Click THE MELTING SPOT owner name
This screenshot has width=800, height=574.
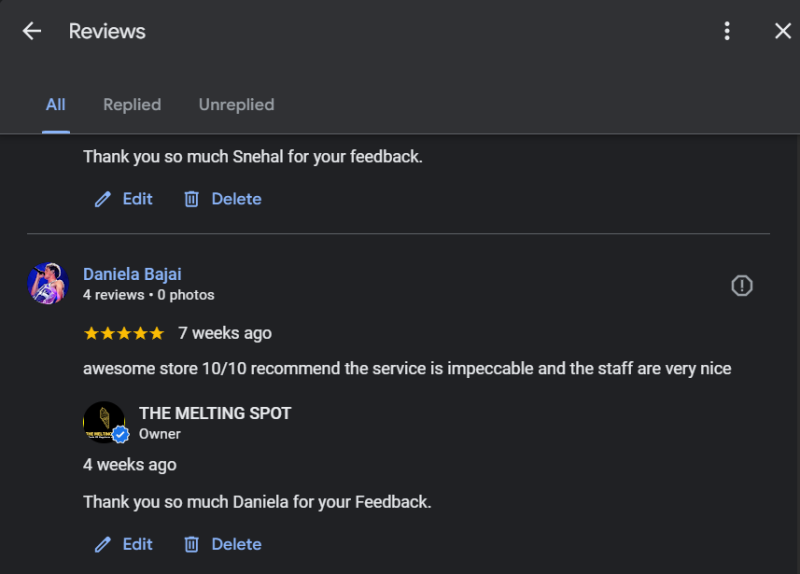click(x=215, y=413)
